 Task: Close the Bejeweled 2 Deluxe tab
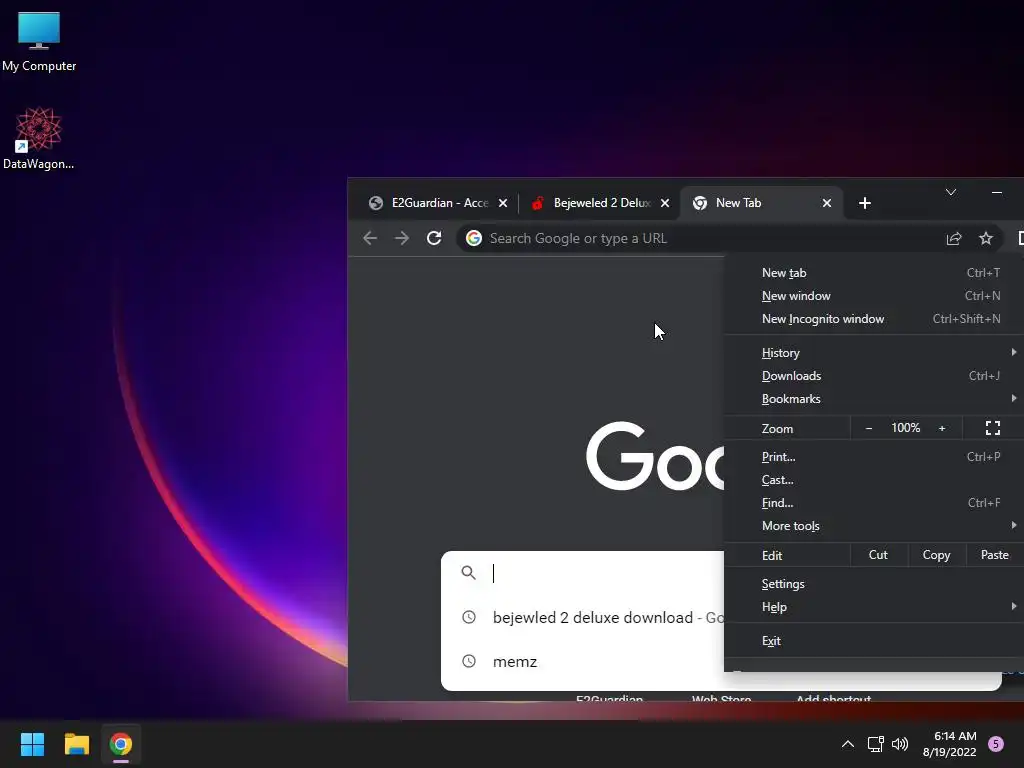tap(665, 203)
